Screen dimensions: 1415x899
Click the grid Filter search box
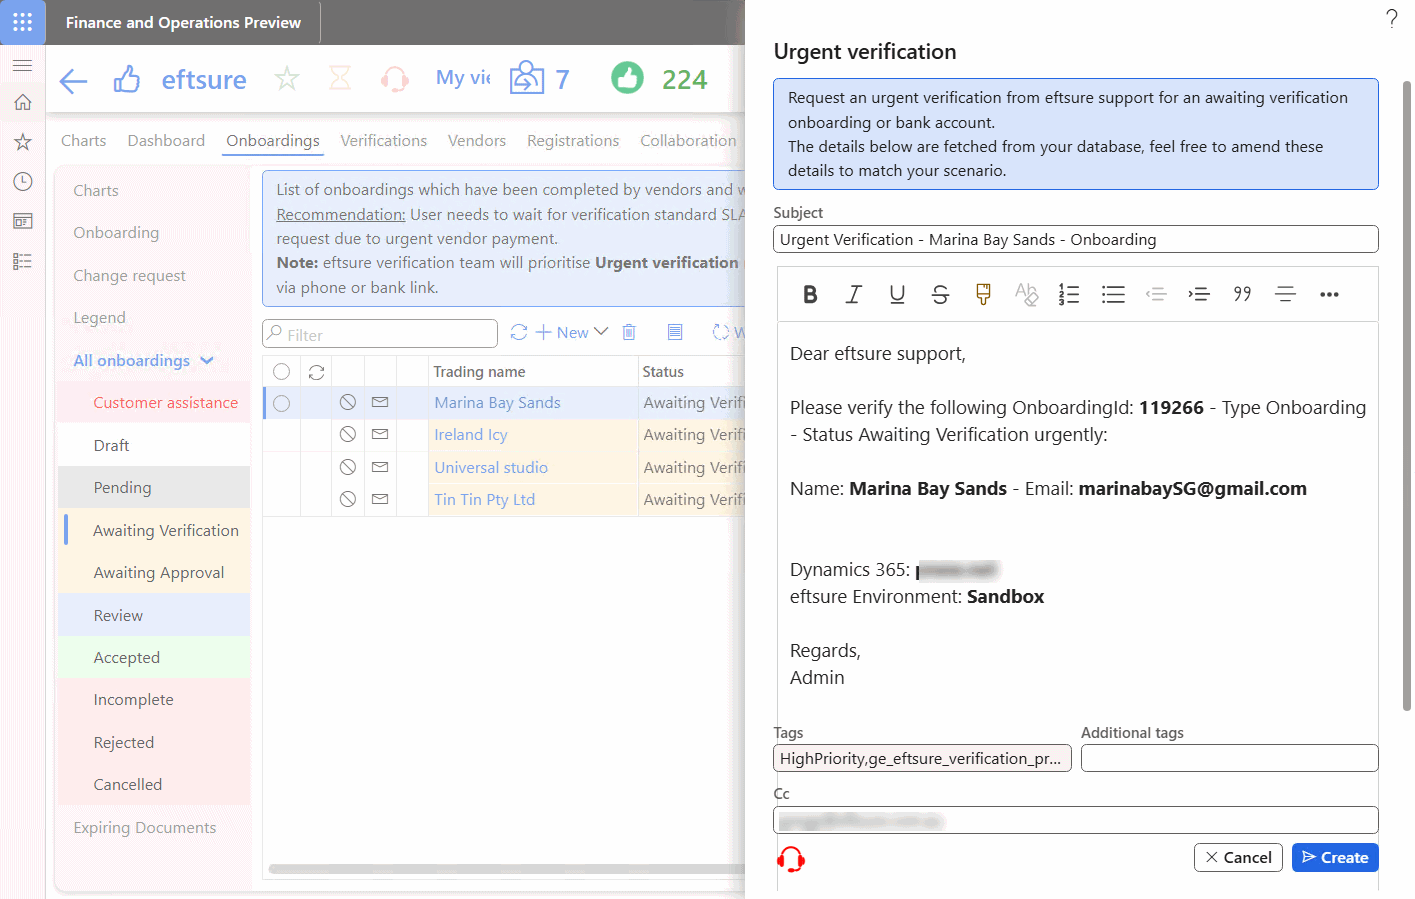pos(380,333)
